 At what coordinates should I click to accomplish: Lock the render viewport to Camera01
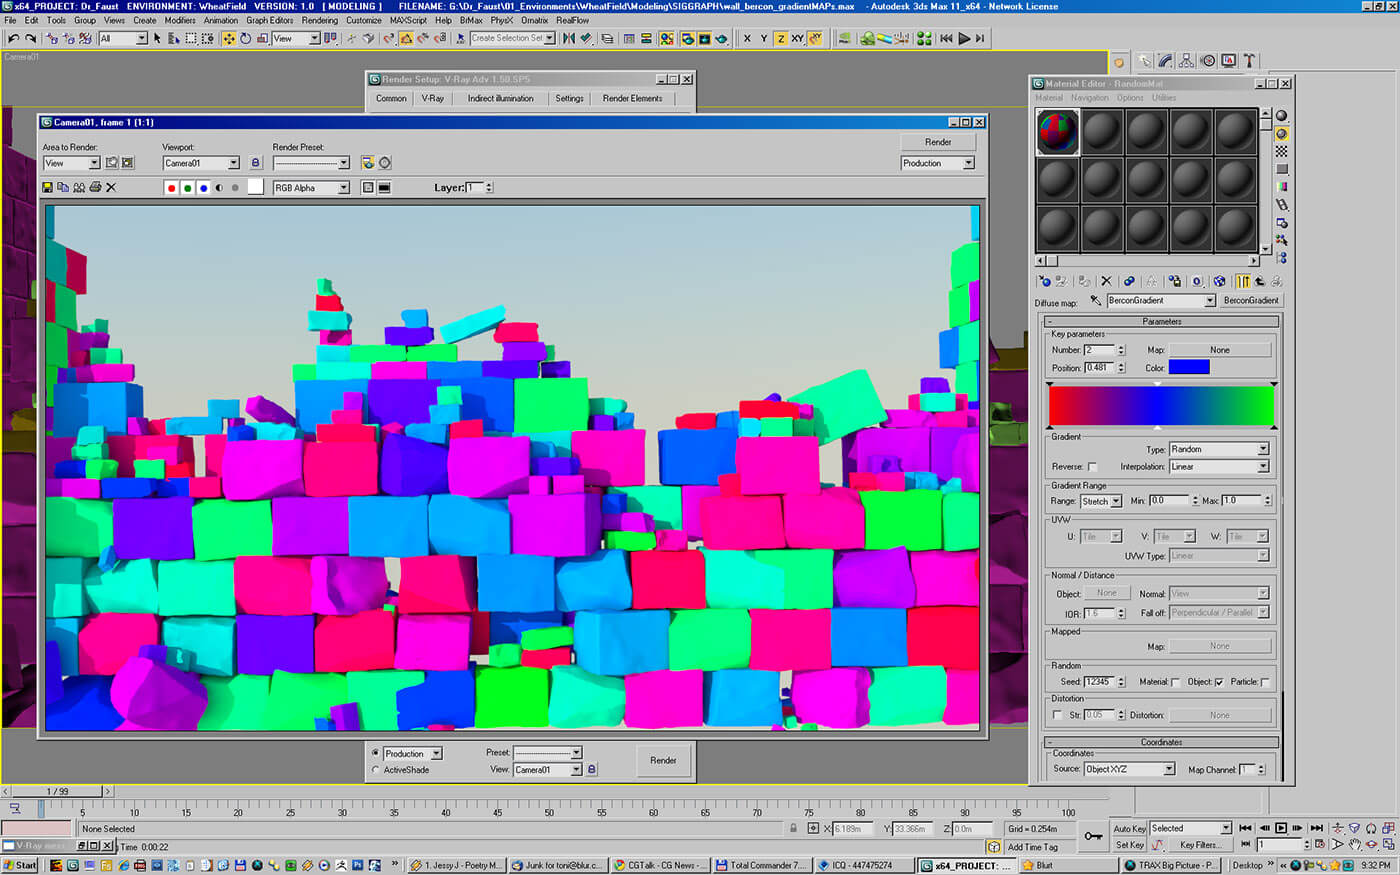(255, 163)
